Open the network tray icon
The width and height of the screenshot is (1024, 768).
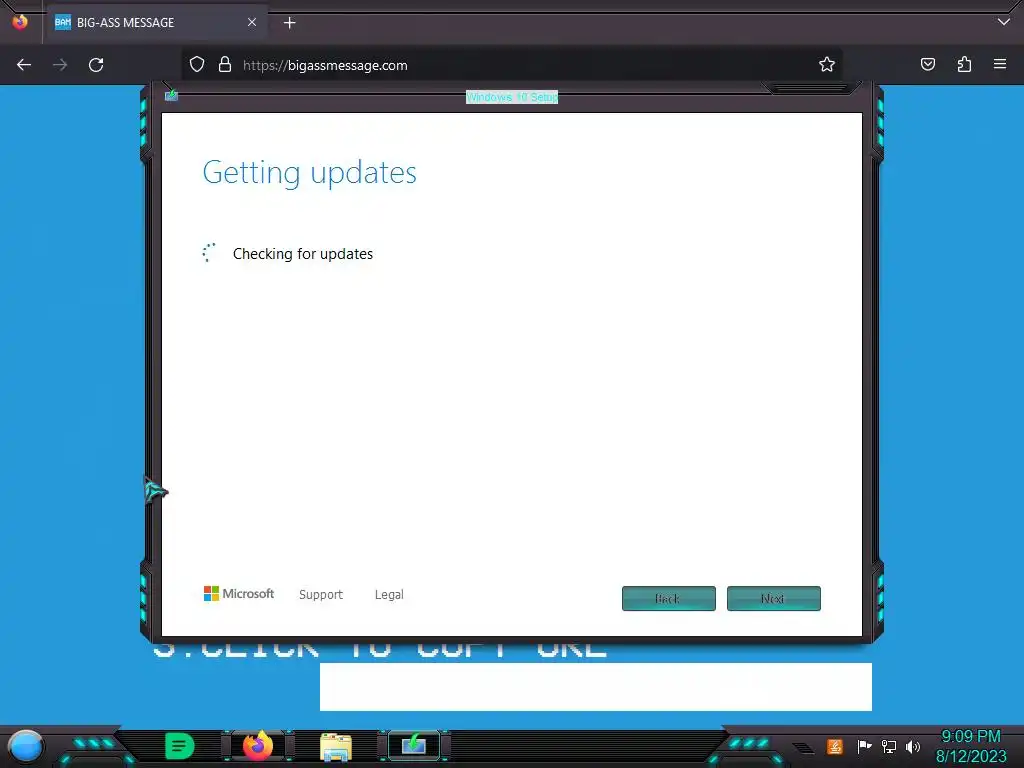tap(889, 746)
